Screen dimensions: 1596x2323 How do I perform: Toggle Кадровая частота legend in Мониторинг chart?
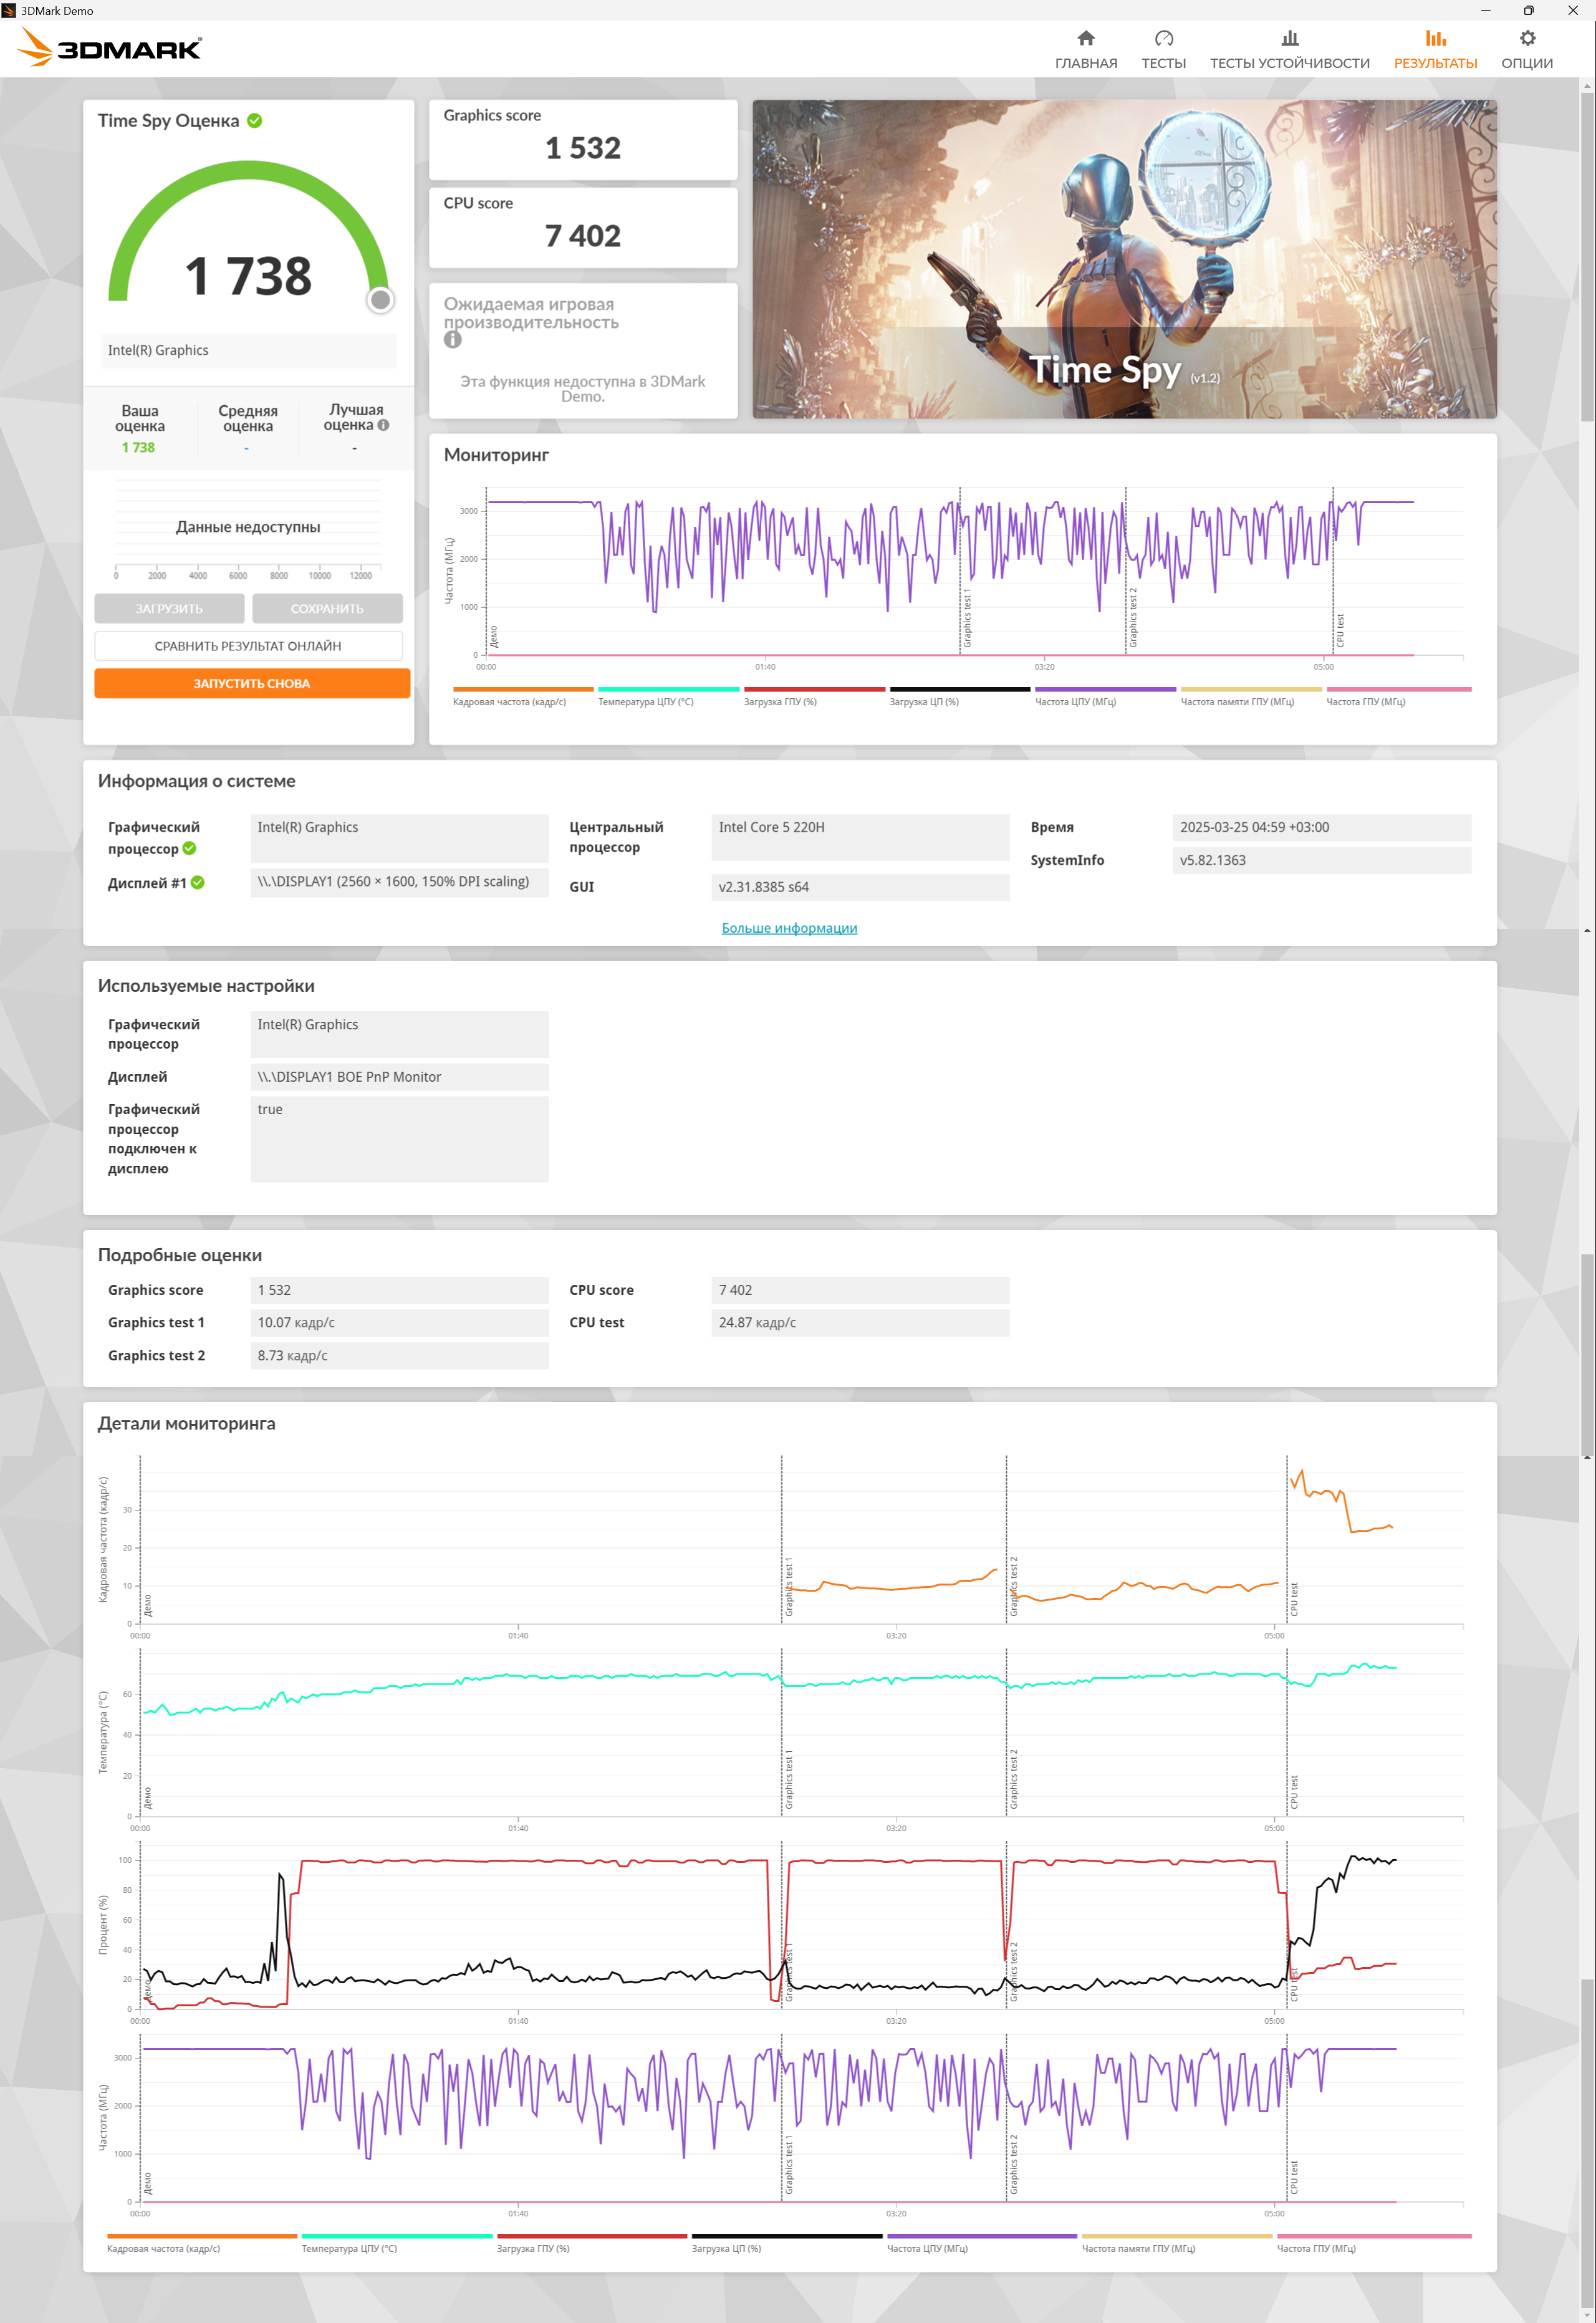click(x=522, y=697)
